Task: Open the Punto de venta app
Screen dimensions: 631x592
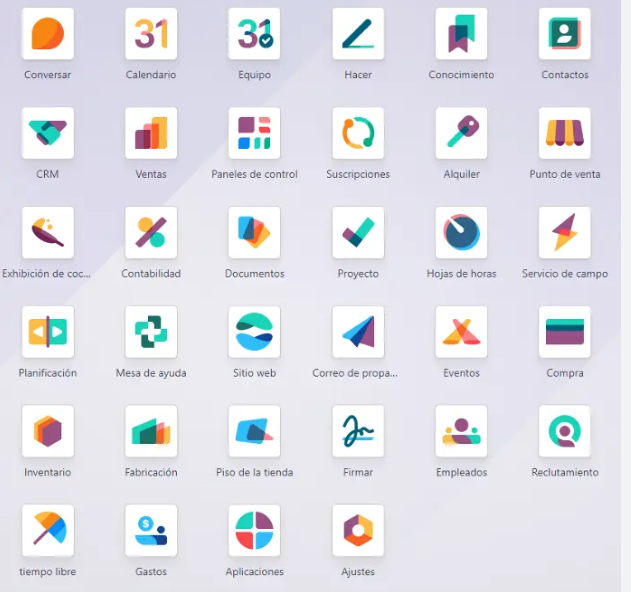Action: click(565, 133)
